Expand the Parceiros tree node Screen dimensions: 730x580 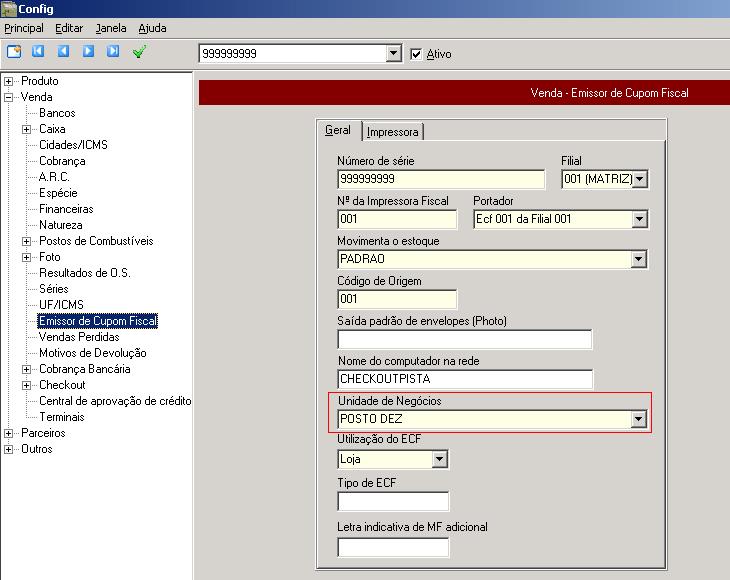(9, 433)
